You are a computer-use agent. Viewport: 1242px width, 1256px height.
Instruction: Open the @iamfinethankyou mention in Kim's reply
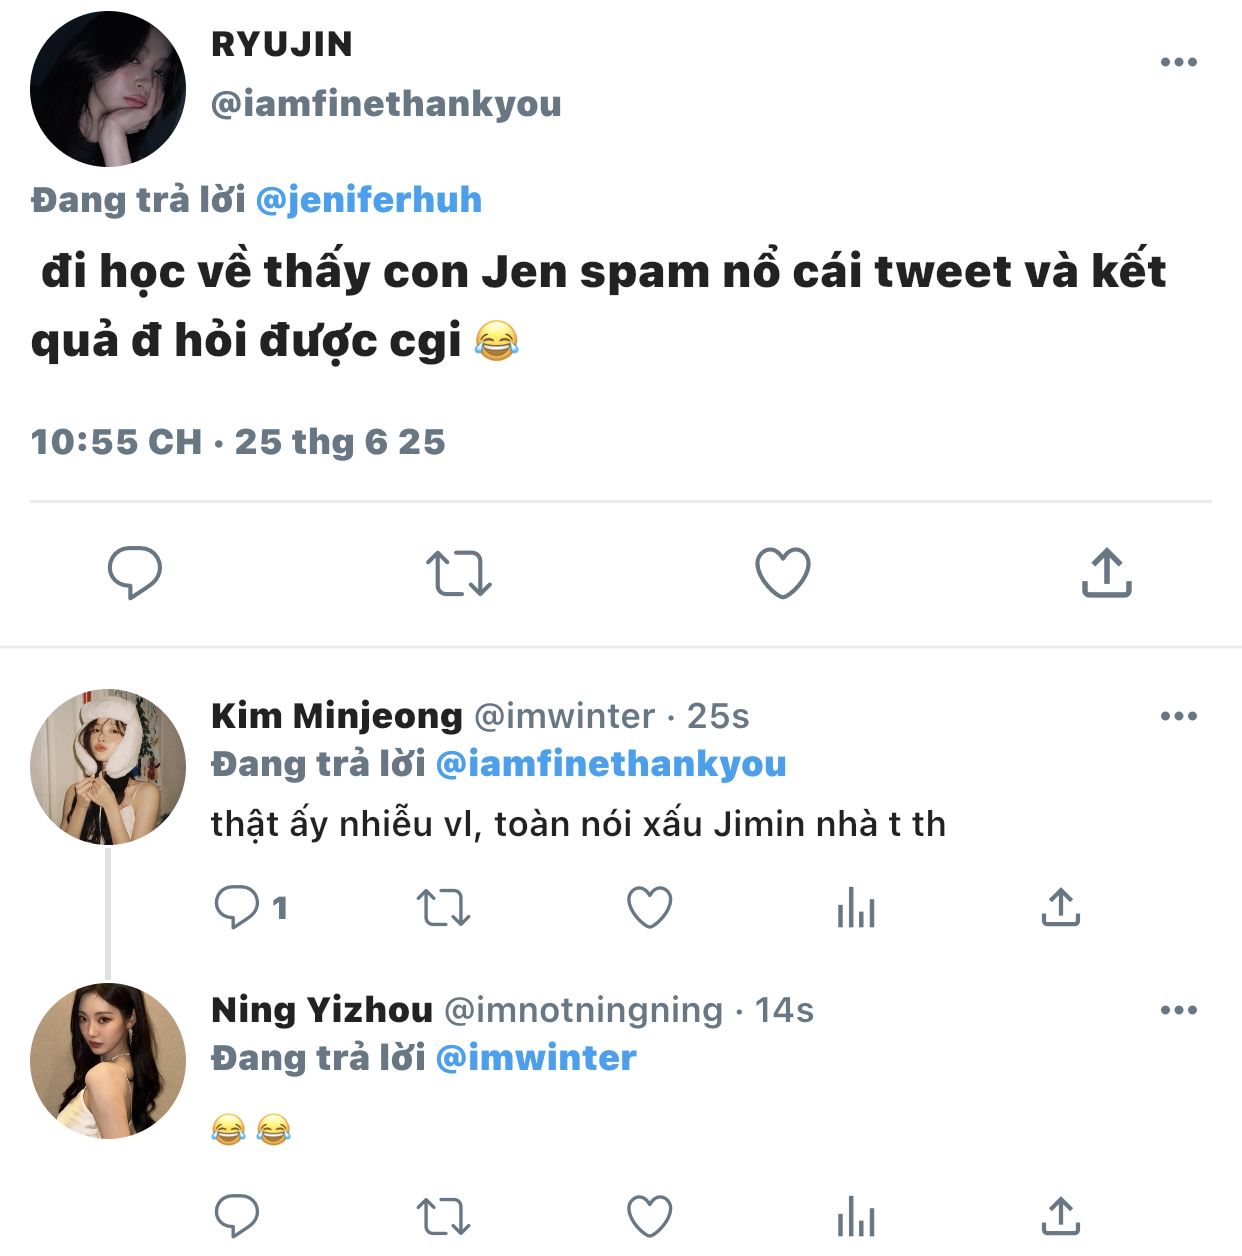612,764
